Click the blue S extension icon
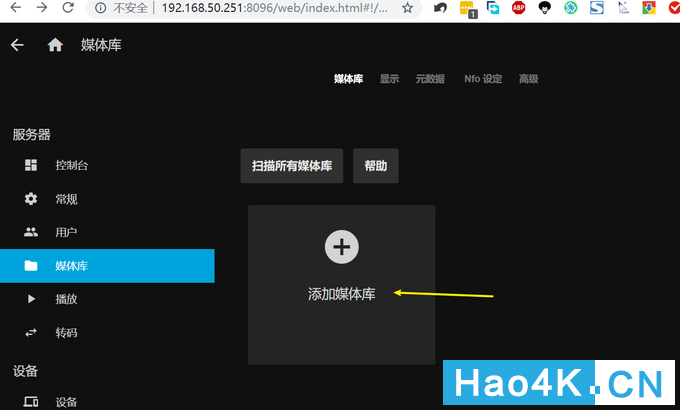 (597, 8)
